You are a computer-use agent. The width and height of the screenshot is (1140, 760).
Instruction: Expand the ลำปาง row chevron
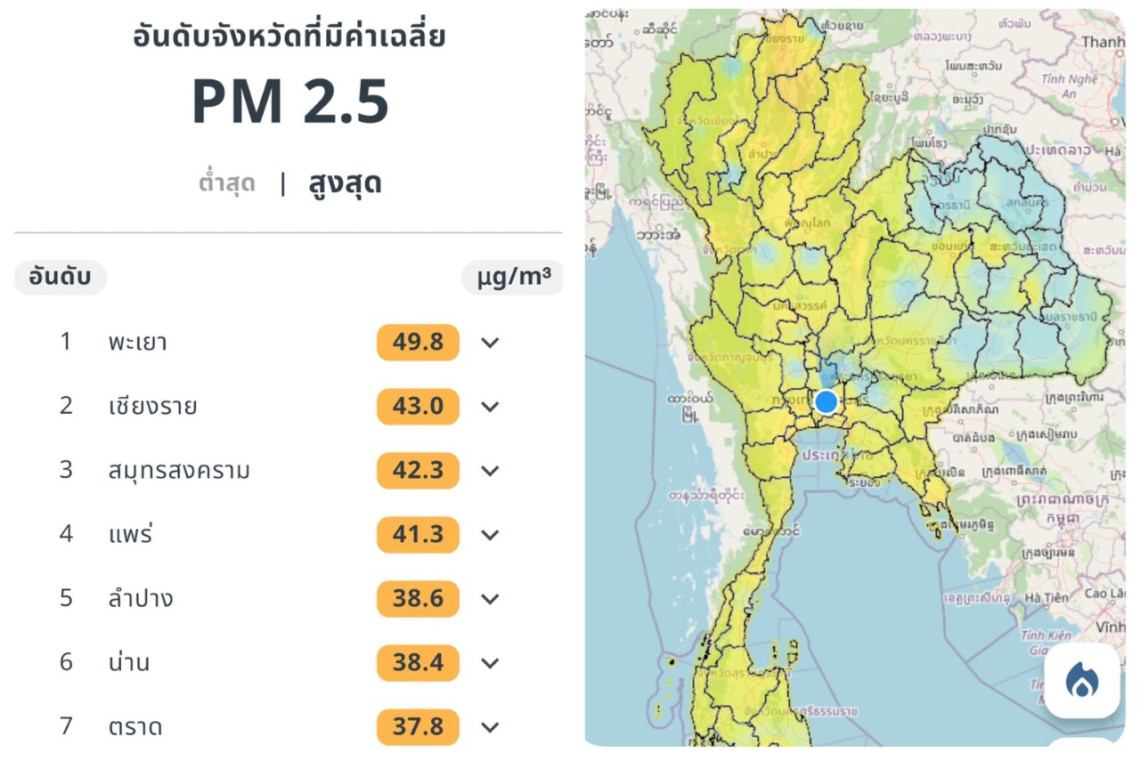(x=489, y=599)
